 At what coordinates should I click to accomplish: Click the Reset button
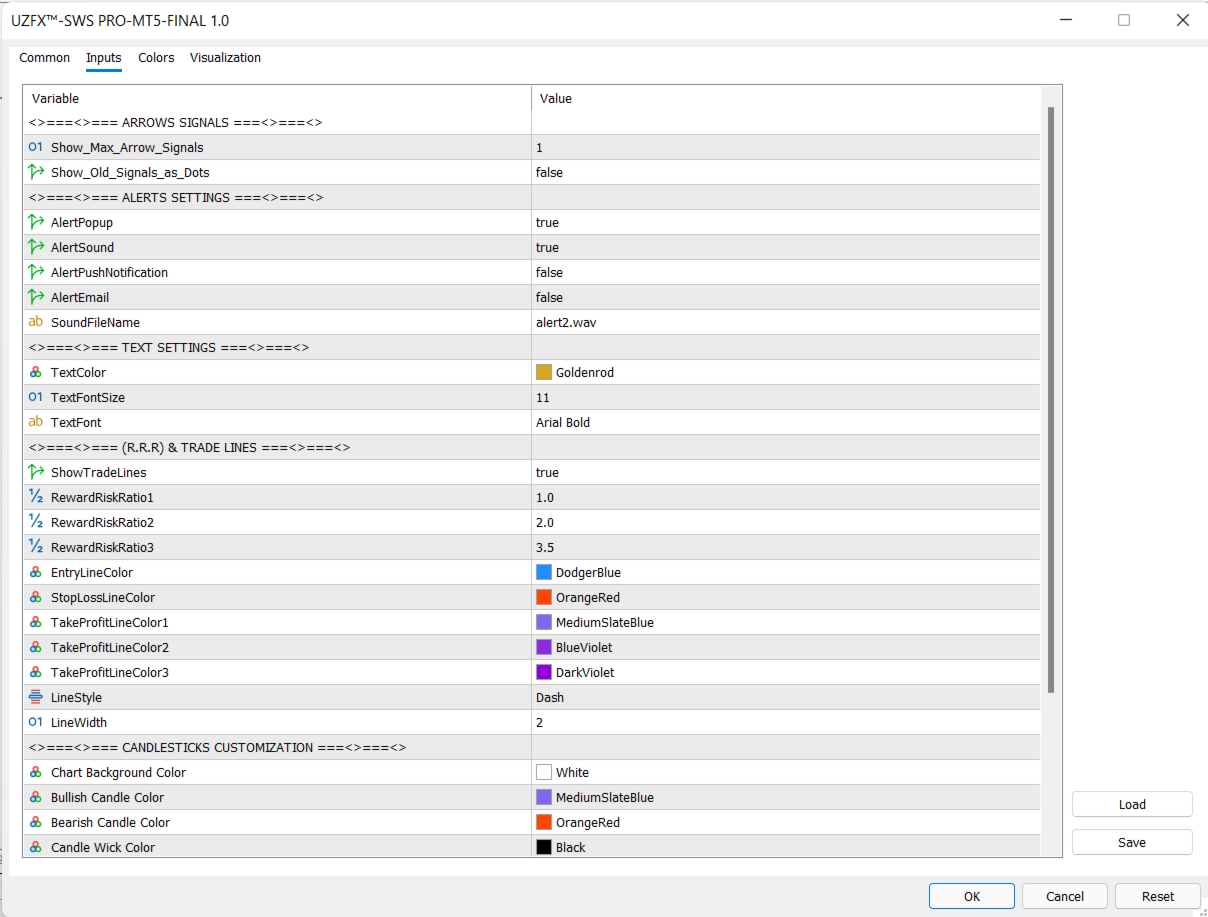[1158, 896]
